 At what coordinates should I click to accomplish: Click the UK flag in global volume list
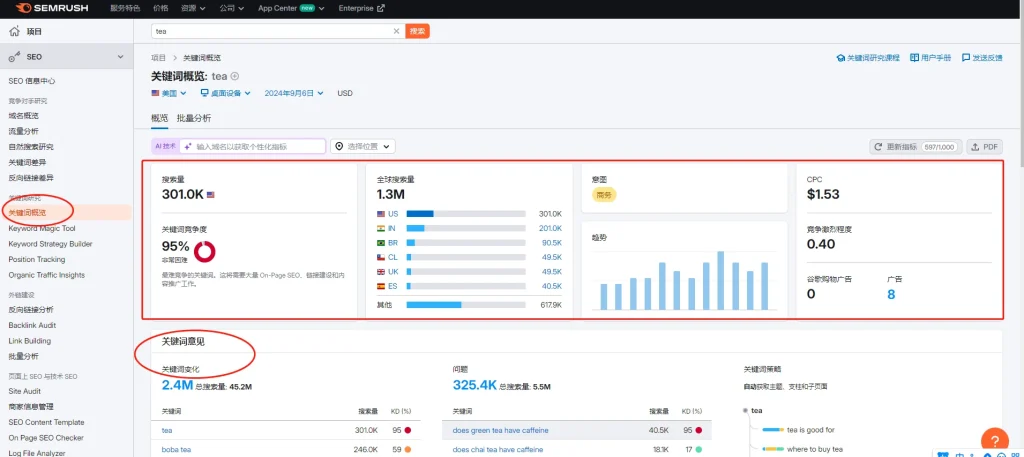[x=381, y=272]
